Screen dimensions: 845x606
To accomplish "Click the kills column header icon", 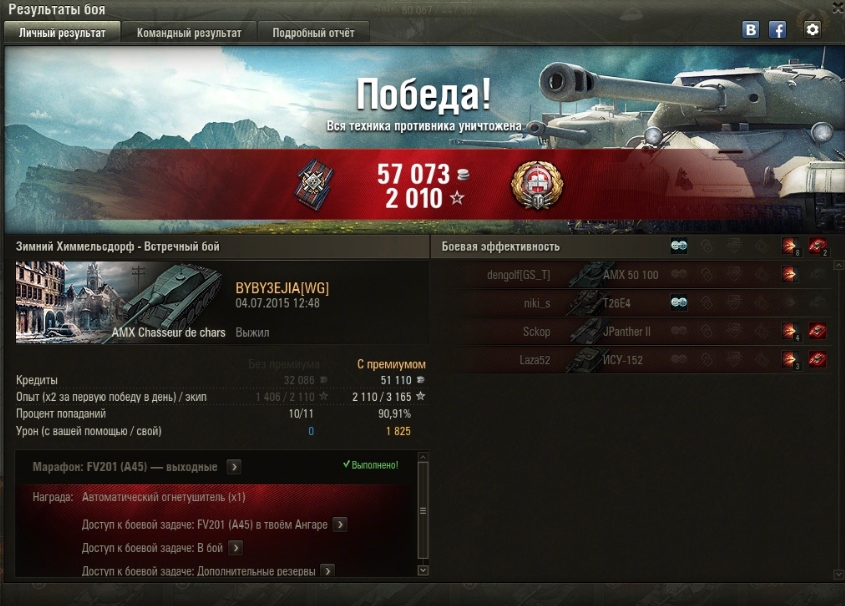I will point(817,247).
